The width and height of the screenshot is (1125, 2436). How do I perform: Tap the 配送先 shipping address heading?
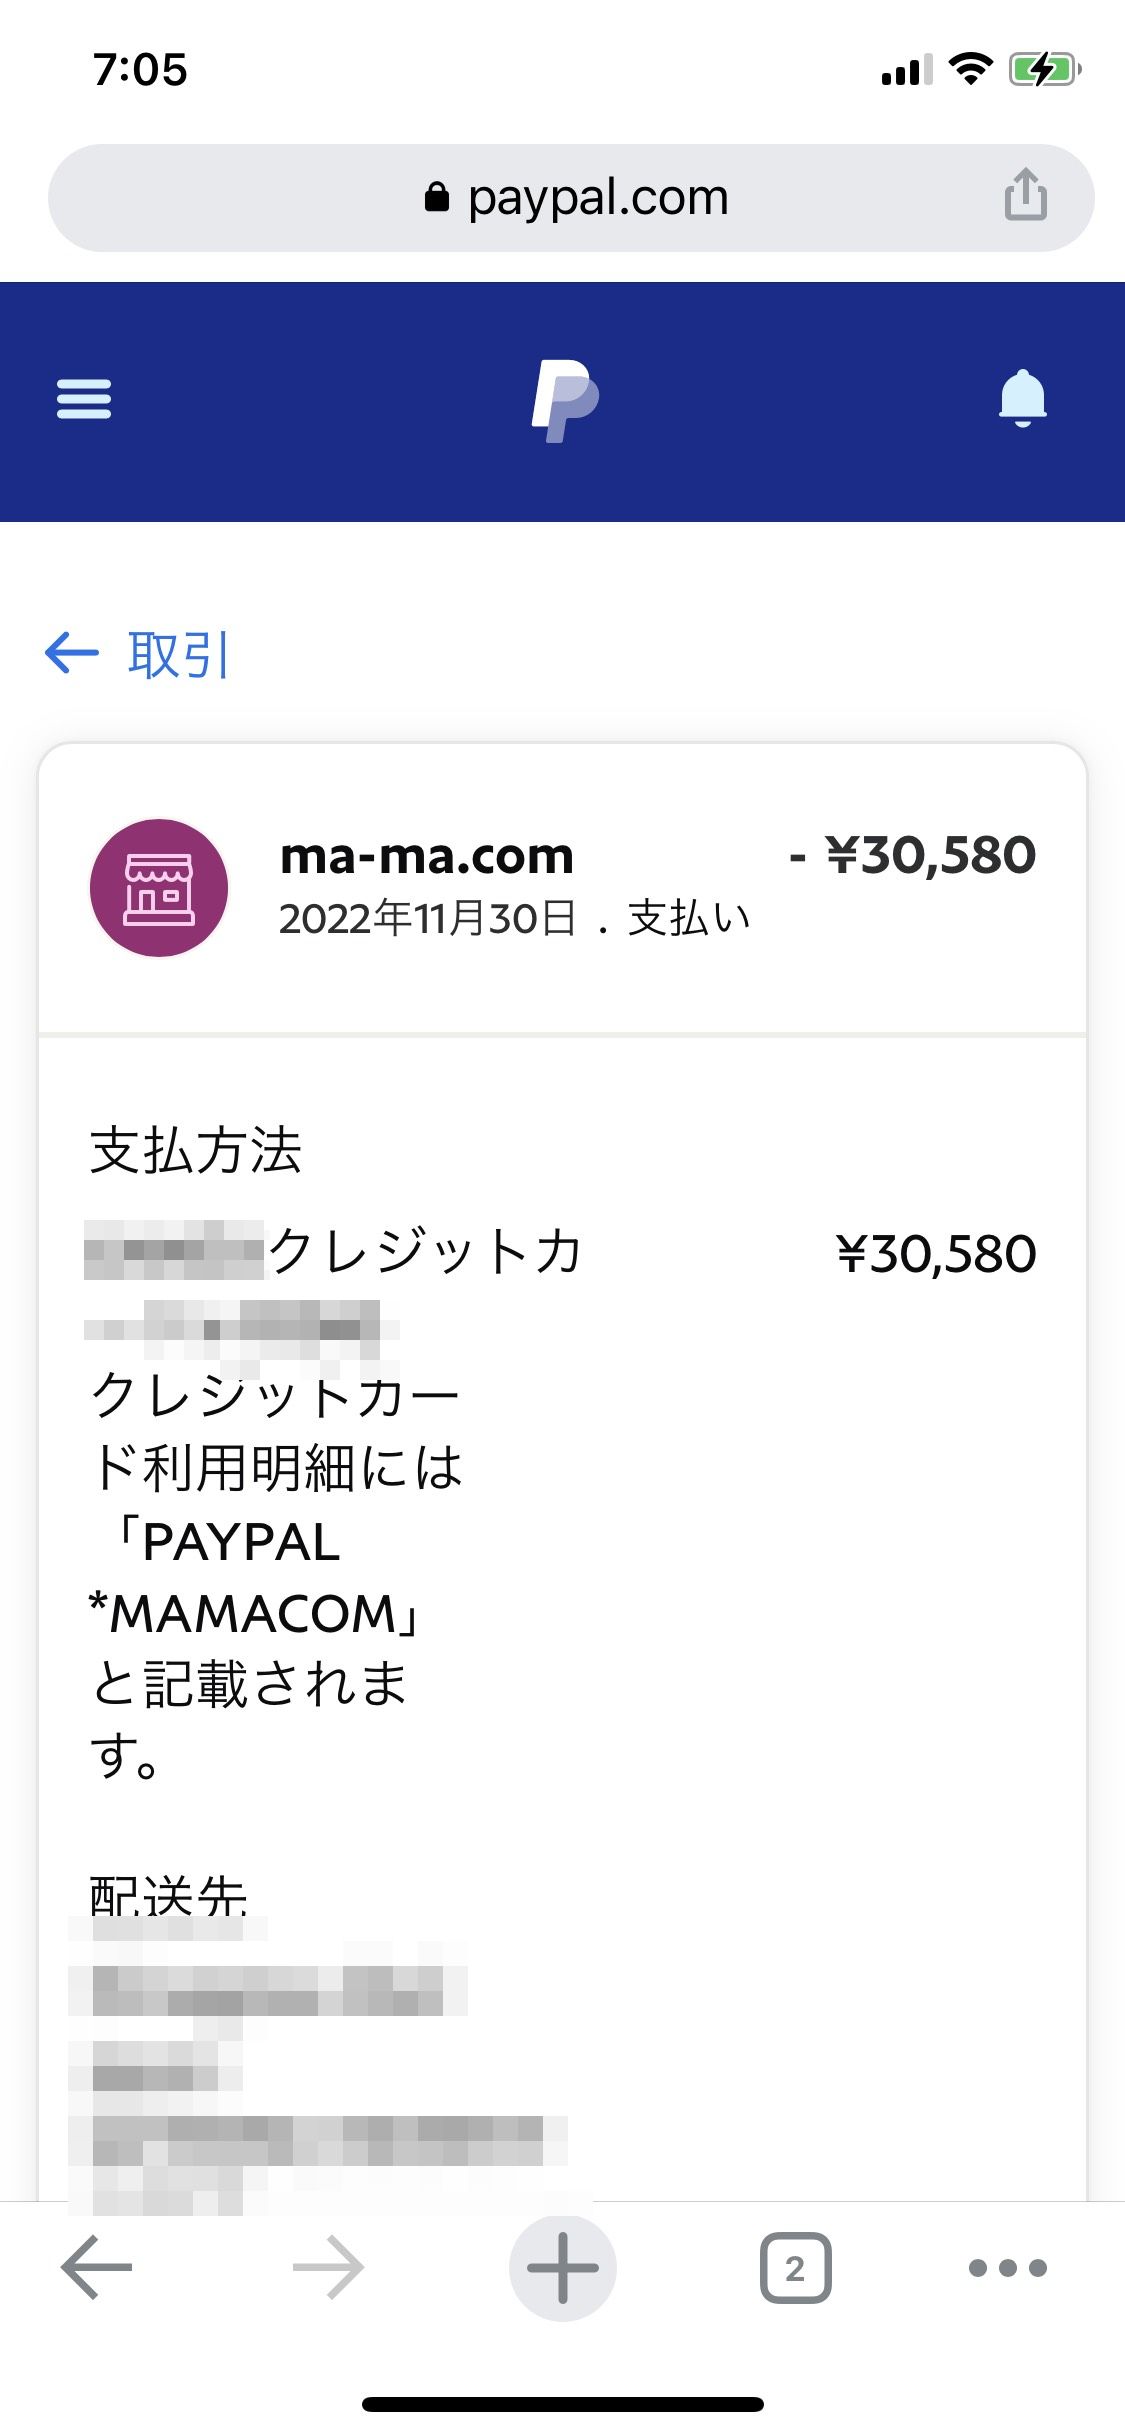pos(168,1893)
